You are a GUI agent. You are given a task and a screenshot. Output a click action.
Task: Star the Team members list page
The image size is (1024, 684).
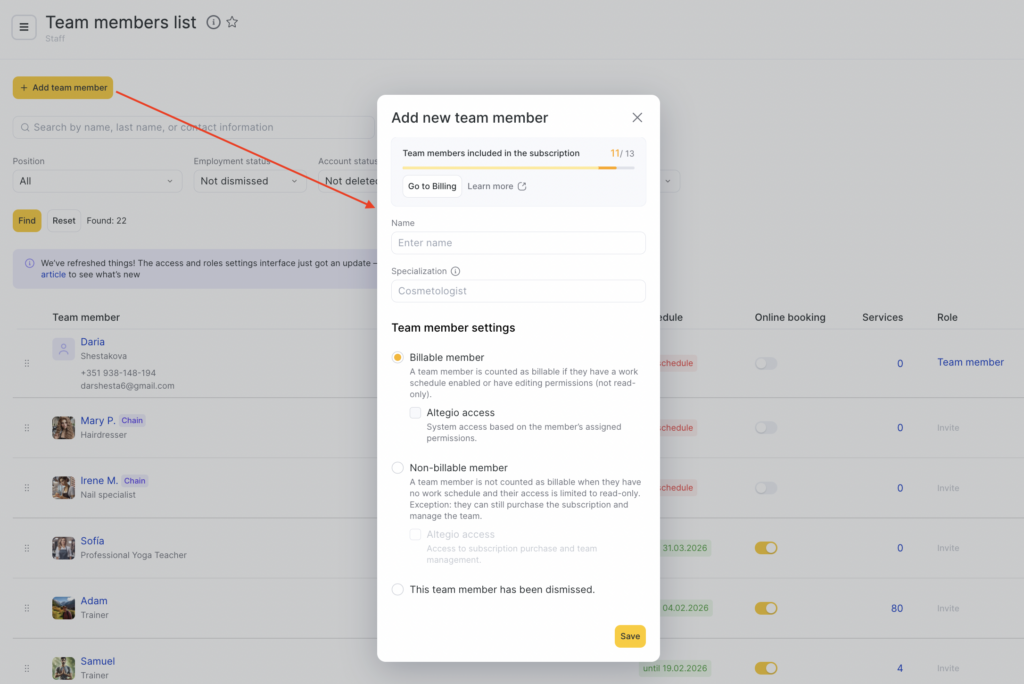click(232, 22)
